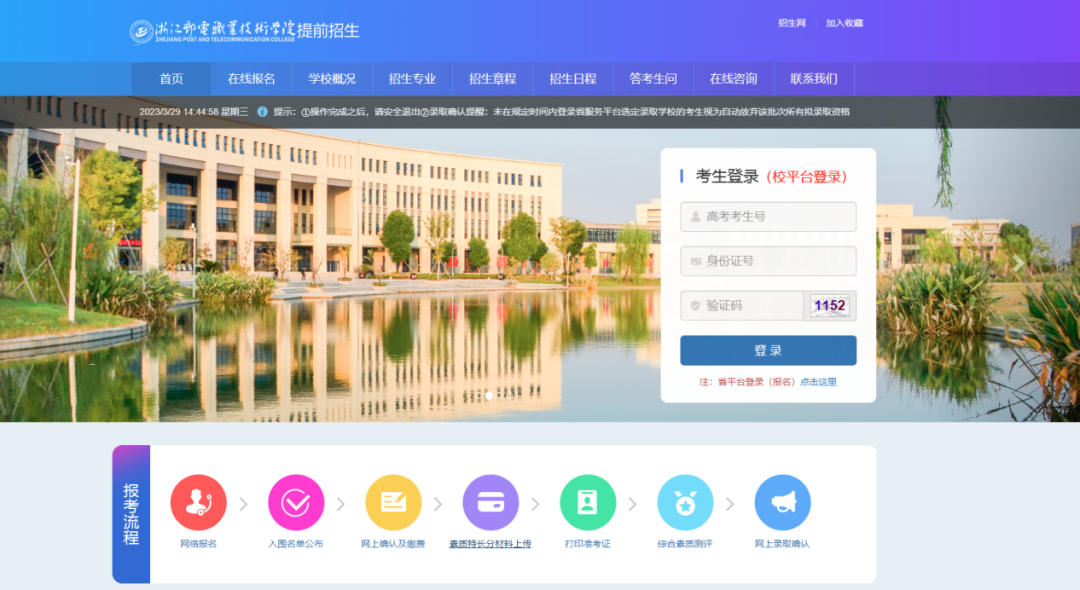Click the 加入收藏 link at top

point(844,23)
